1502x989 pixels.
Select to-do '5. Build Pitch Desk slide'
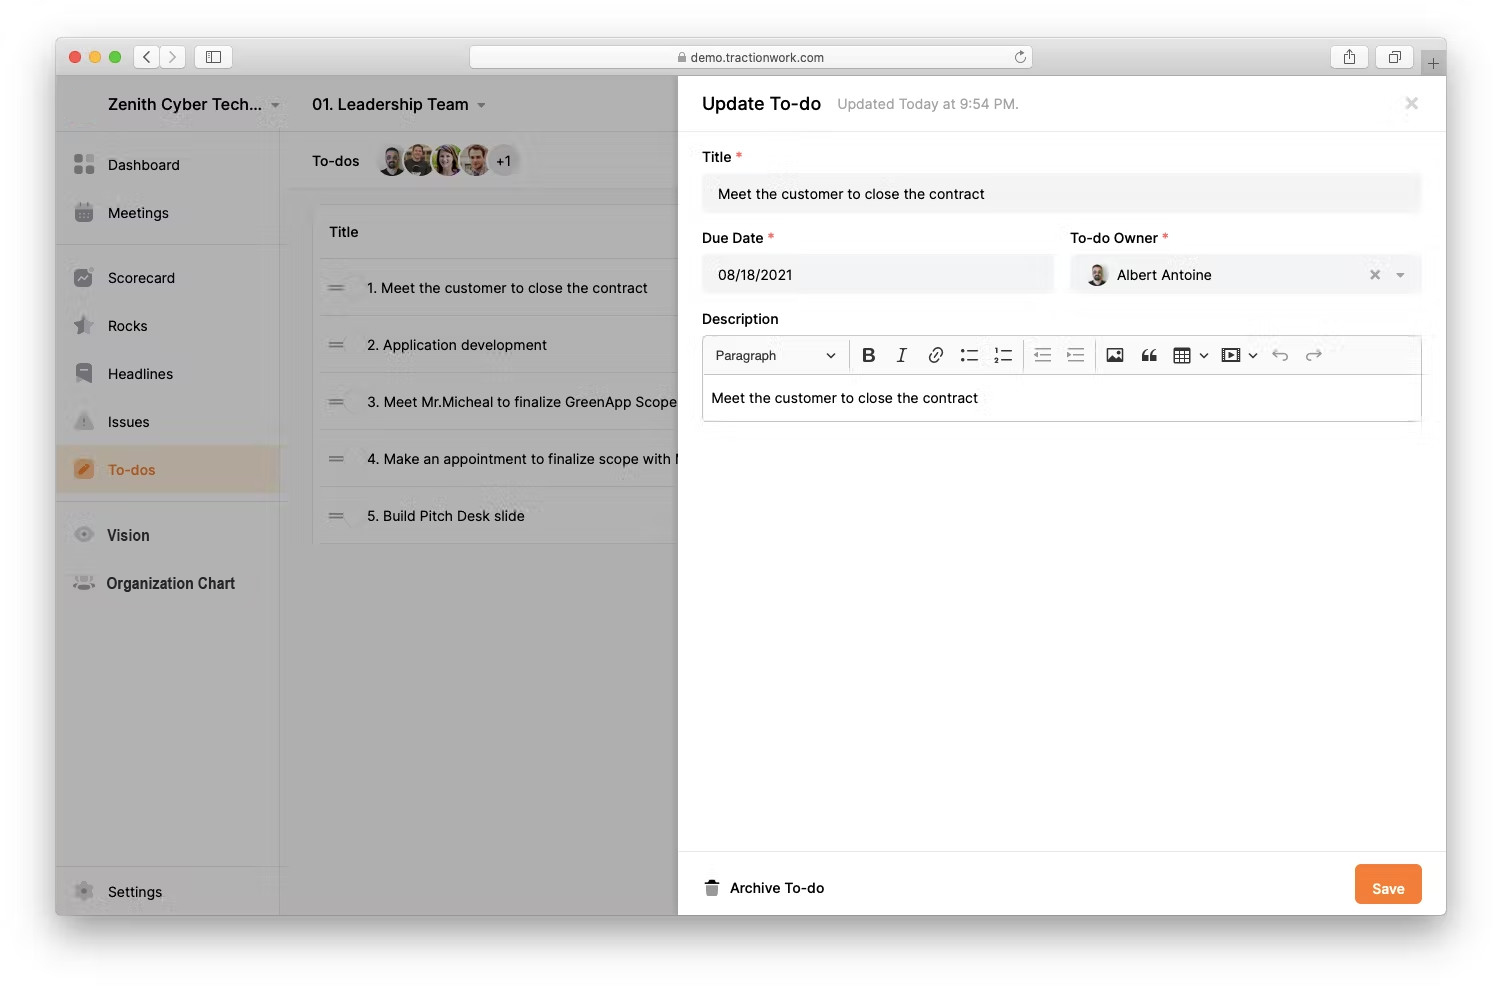(446, 516)
